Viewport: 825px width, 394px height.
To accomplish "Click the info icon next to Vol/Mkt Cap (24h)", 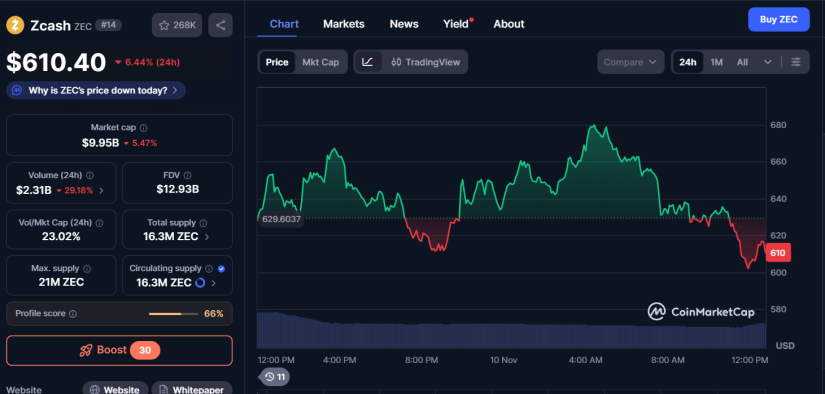I will pyautogui.click(x=99, y=223).
